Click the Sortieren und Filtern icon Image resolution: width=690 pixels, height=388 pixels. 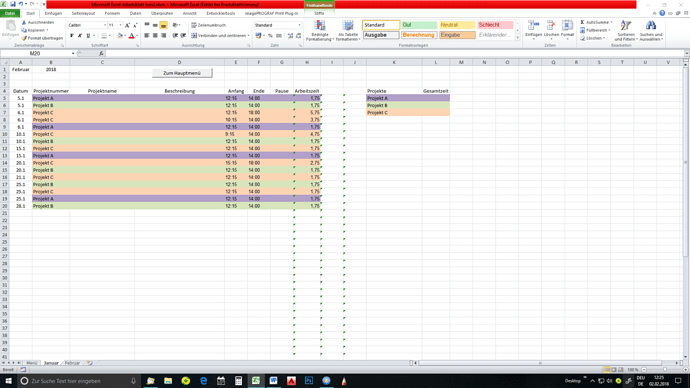click(x=626, y=26)
